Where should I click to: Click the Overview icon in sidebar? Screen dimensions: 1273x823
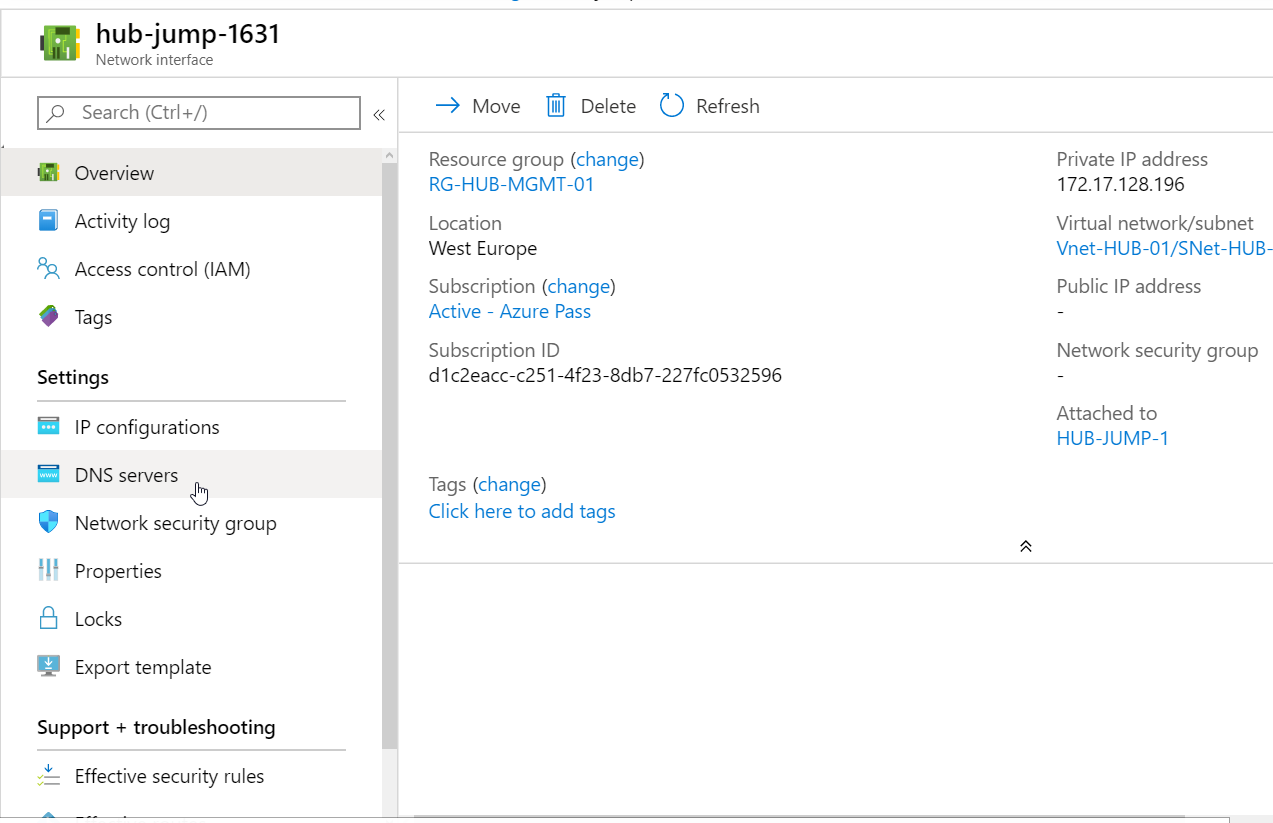(x=48, y=173)
